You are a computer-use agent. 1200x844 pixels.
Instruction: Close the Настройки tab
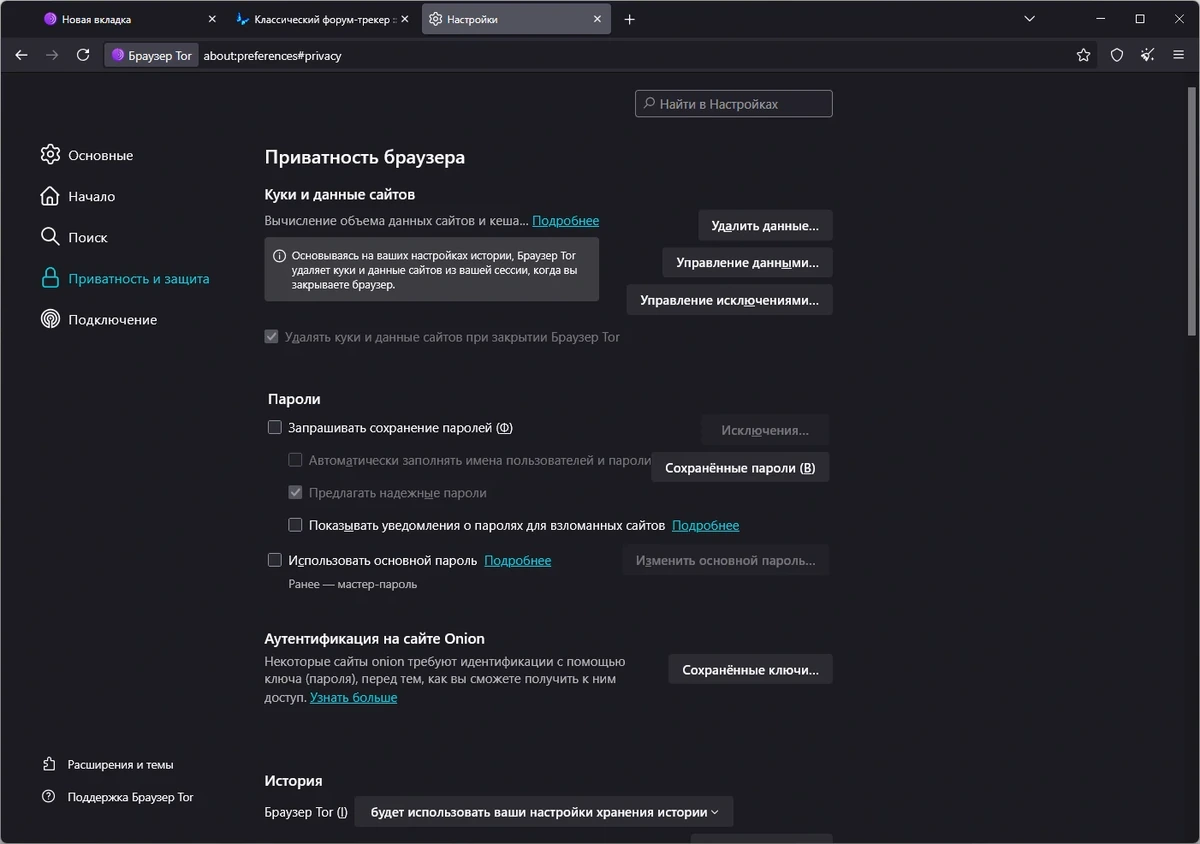pos(597,19)
